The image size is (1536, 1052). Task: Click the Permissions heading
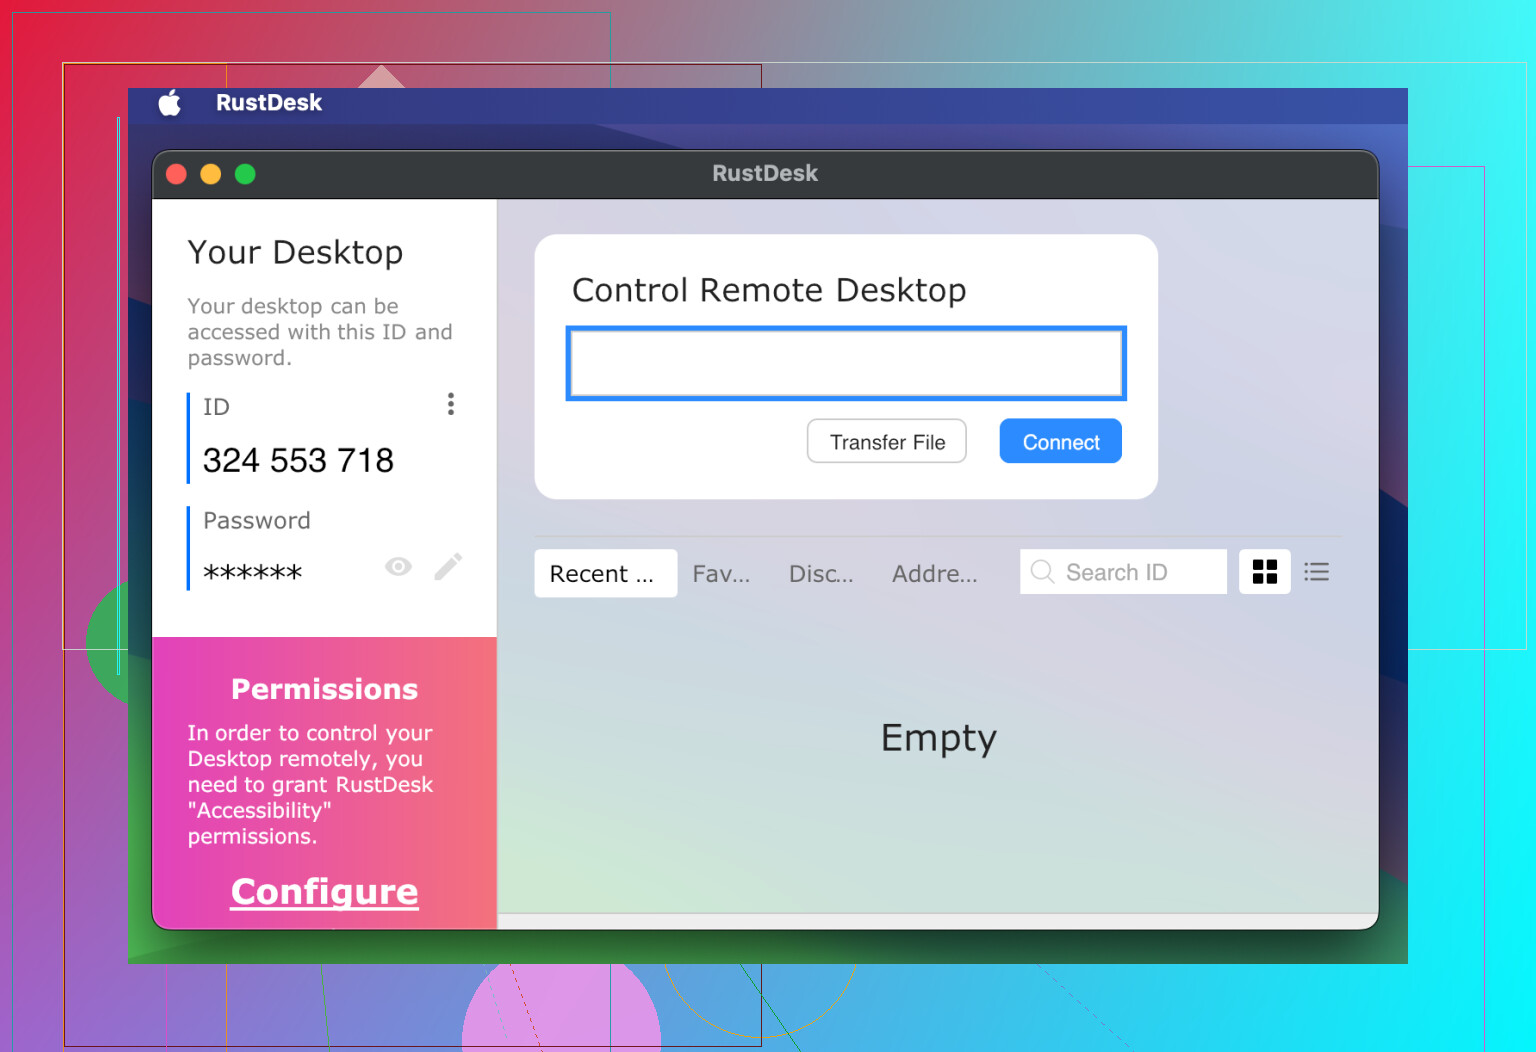pos(325,689)
